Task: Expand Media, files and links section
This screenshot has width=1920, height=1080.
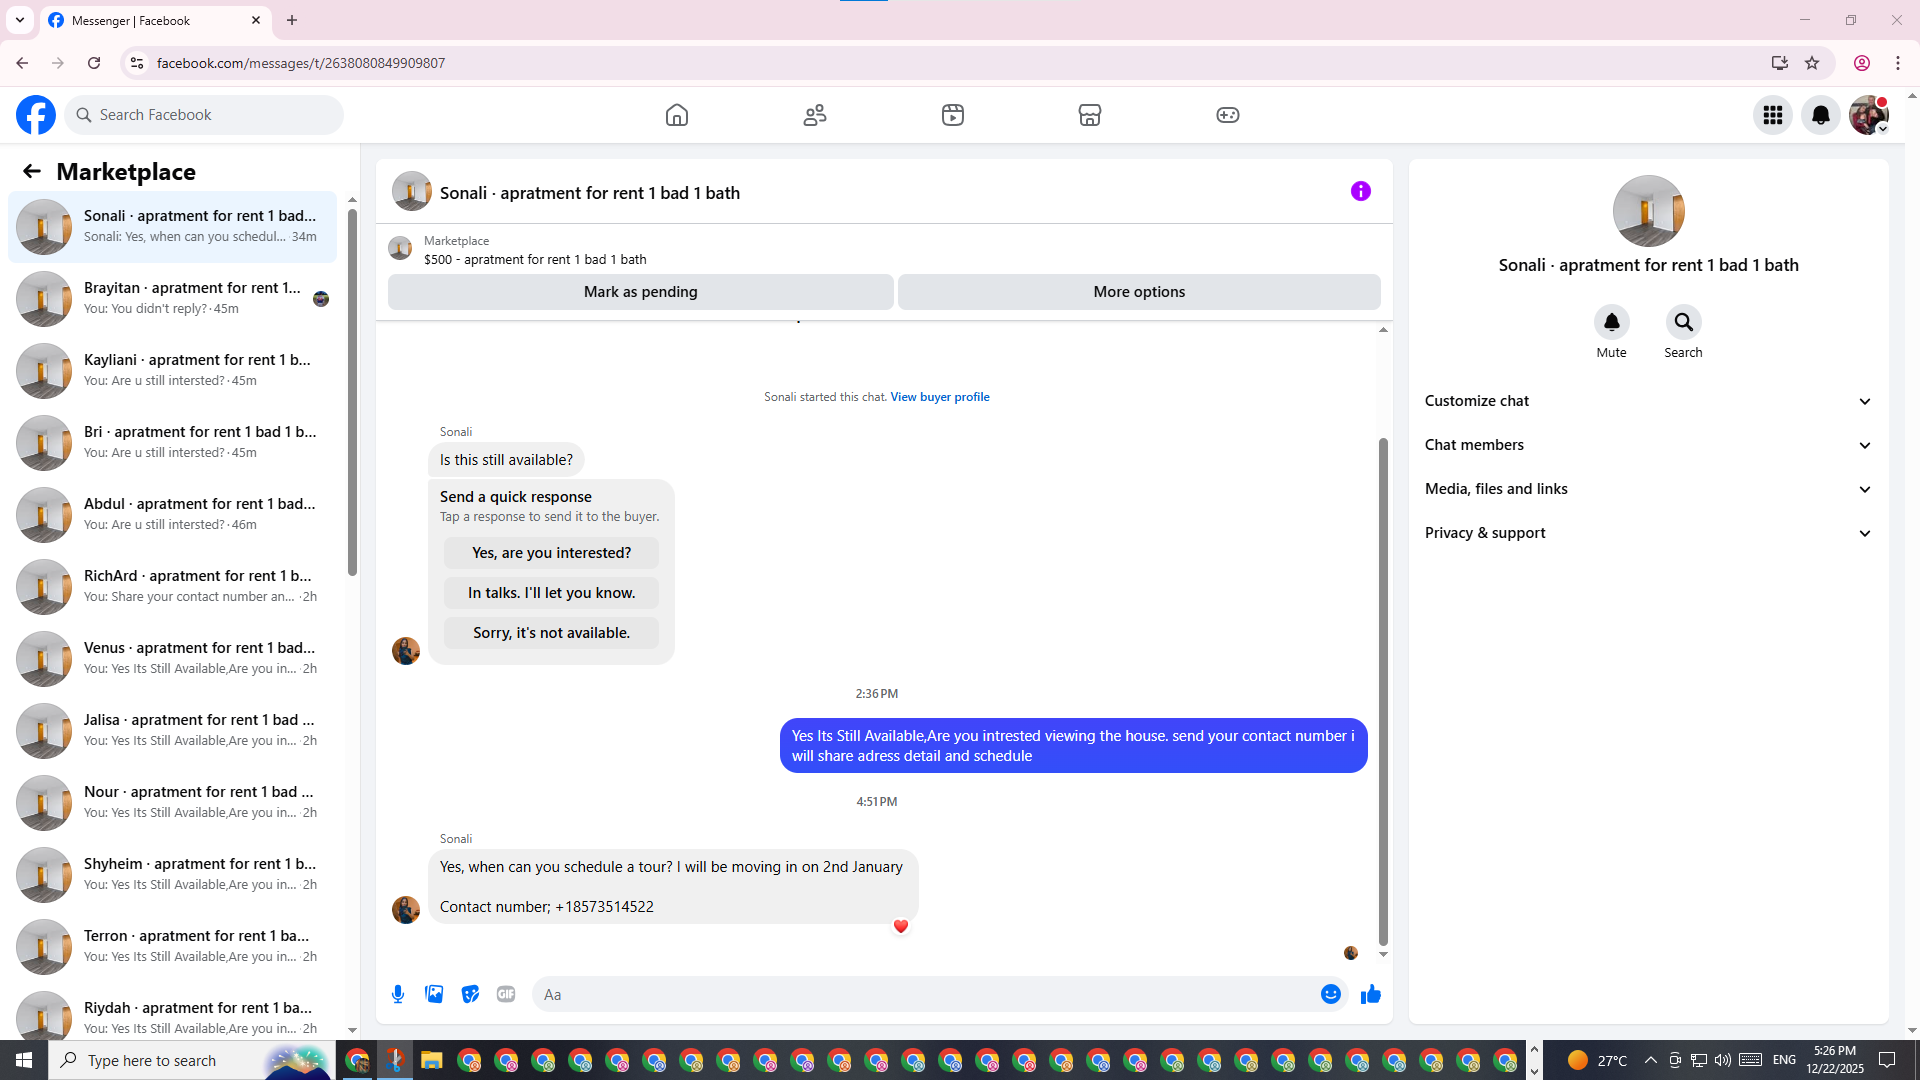Action: [x=1648, y=489]
